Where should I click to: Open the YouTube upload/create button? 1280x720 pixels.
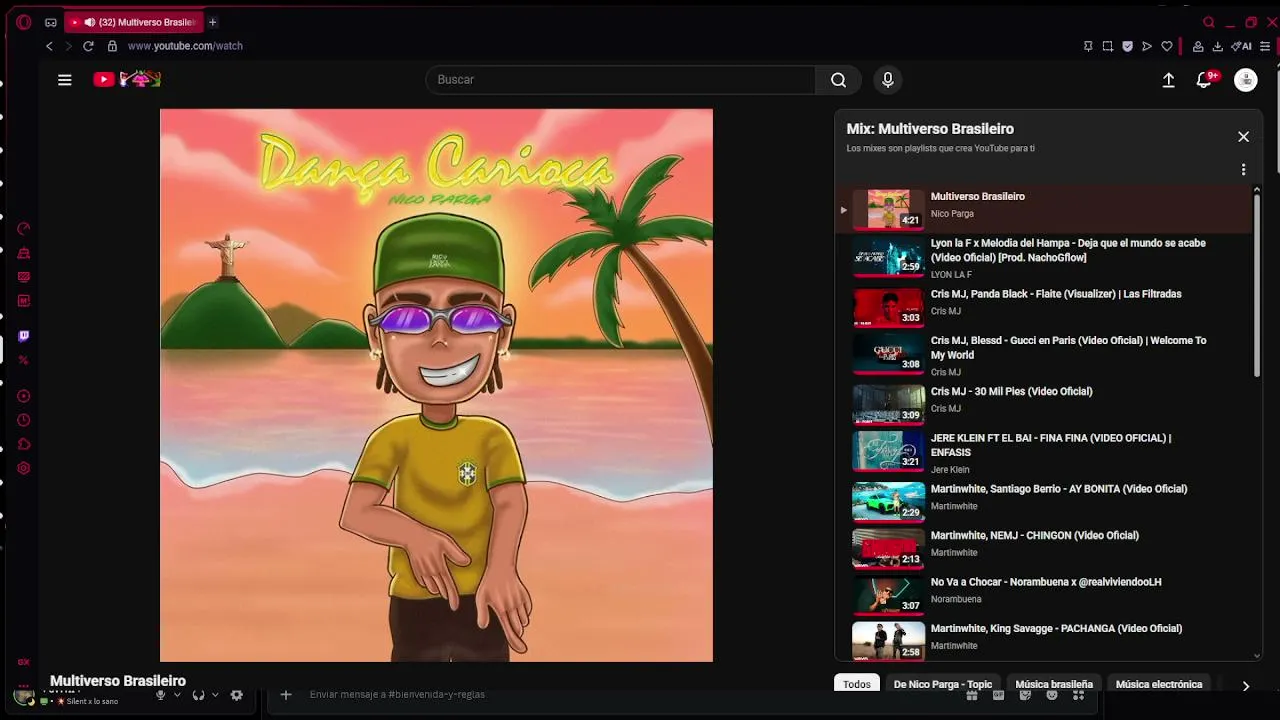coord(1168,80)
